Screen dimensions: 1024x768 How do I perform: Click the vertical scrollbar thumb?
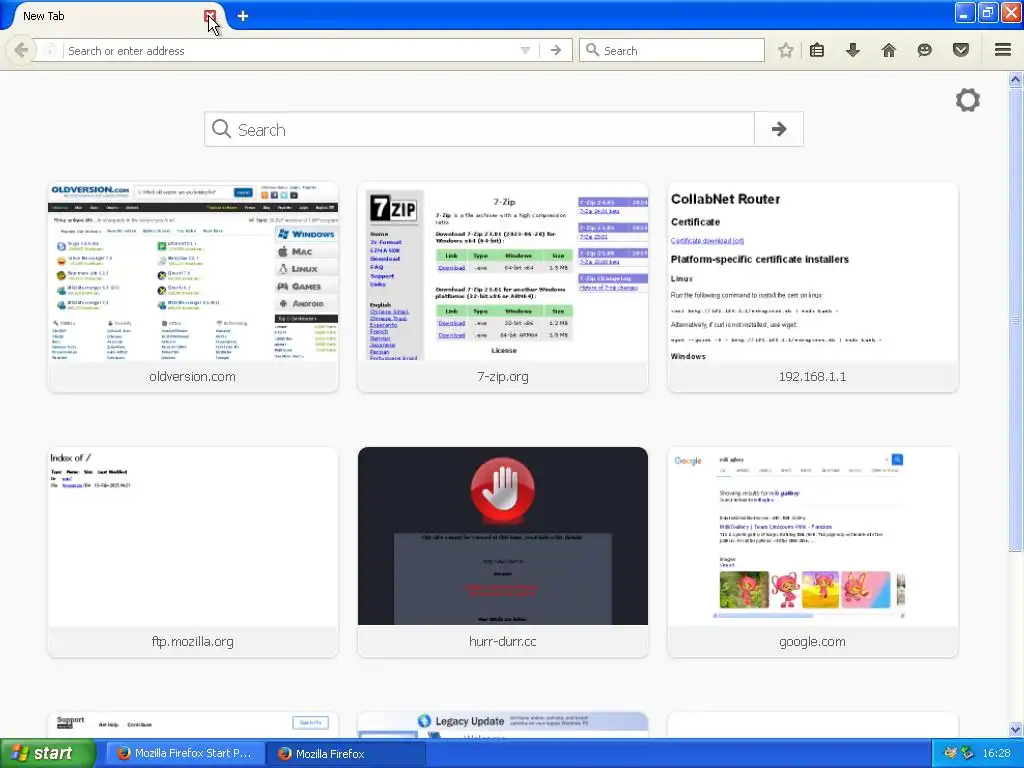[1015, 319]
